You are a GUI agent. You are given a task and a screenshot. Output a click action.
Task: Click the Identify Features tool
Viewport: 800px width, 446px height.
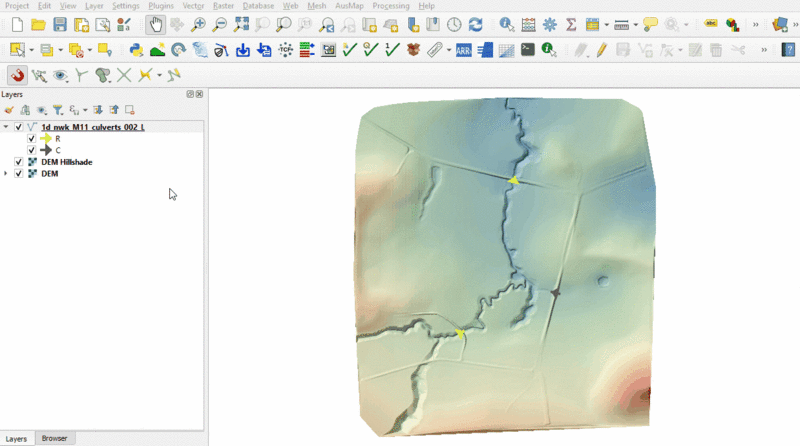coord(506,24)
